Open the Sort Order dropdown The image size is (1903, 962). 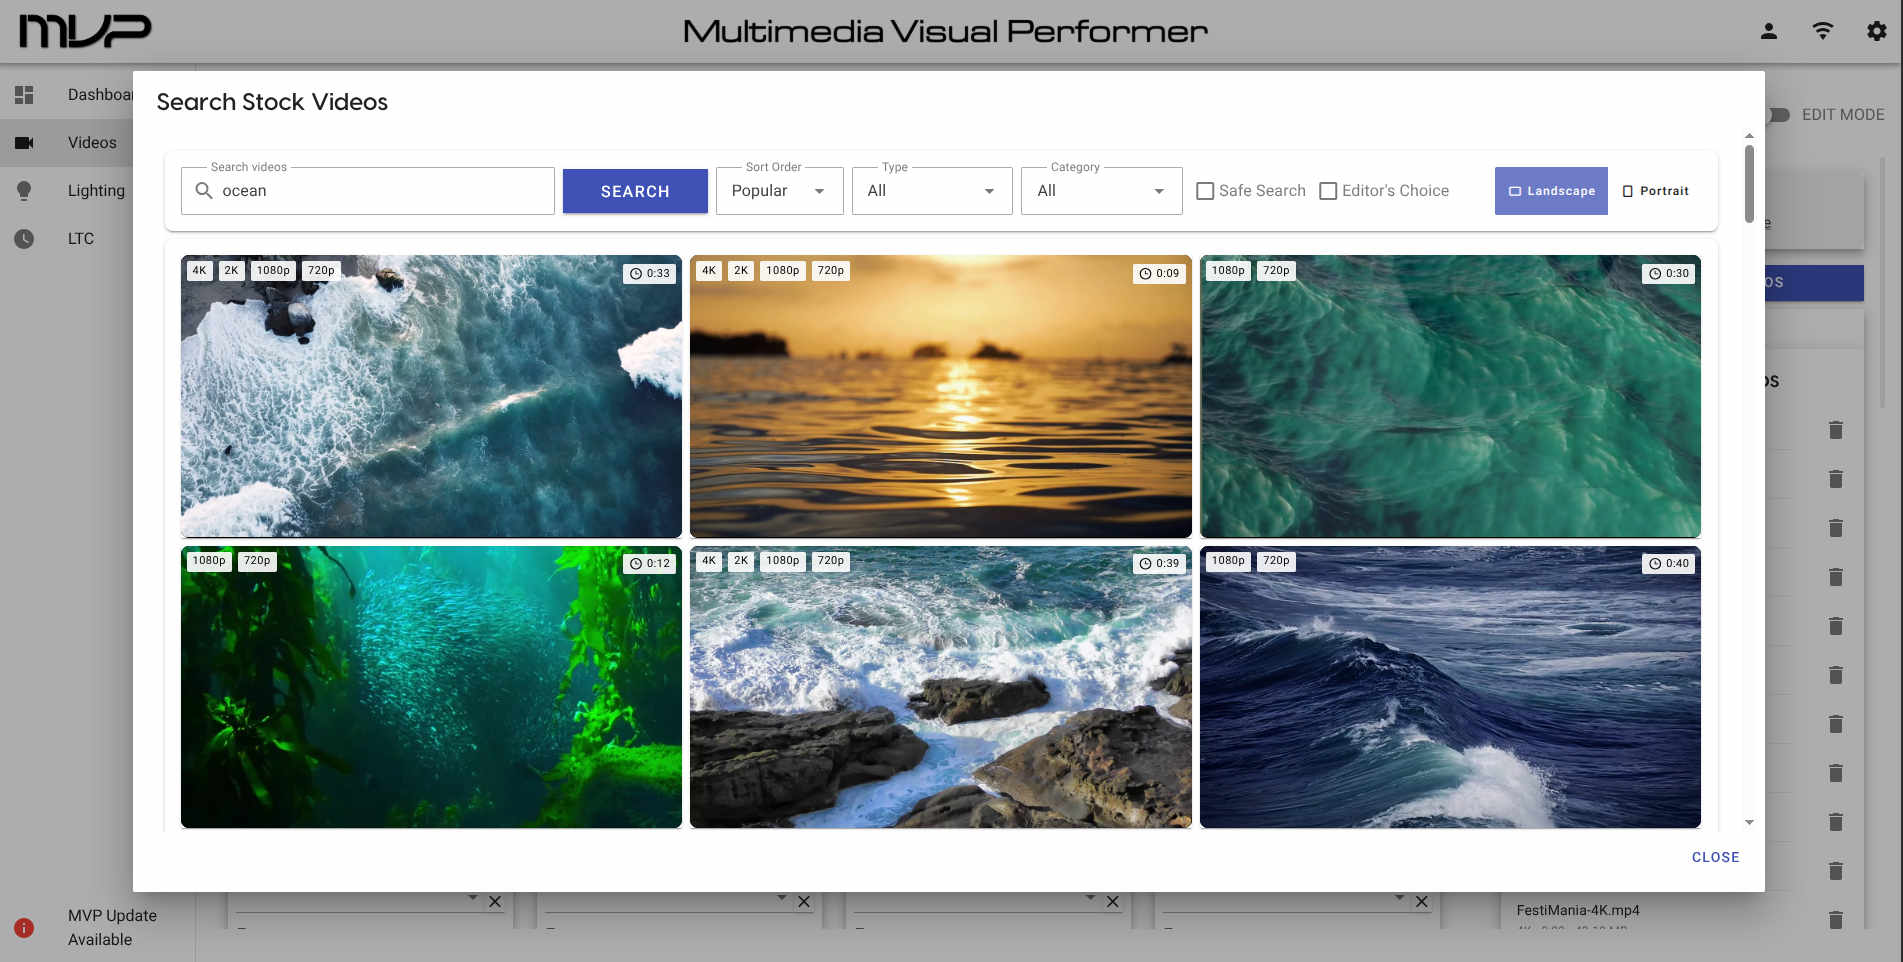779,190
